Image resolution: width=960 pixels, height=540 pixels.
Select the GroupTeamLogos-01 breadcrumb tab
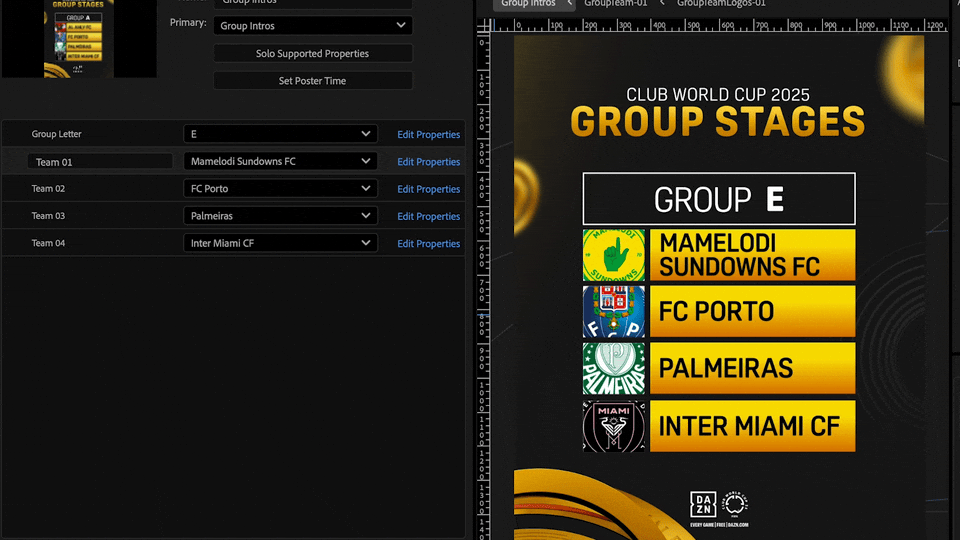pyautogui.click(x=721, y=4)
